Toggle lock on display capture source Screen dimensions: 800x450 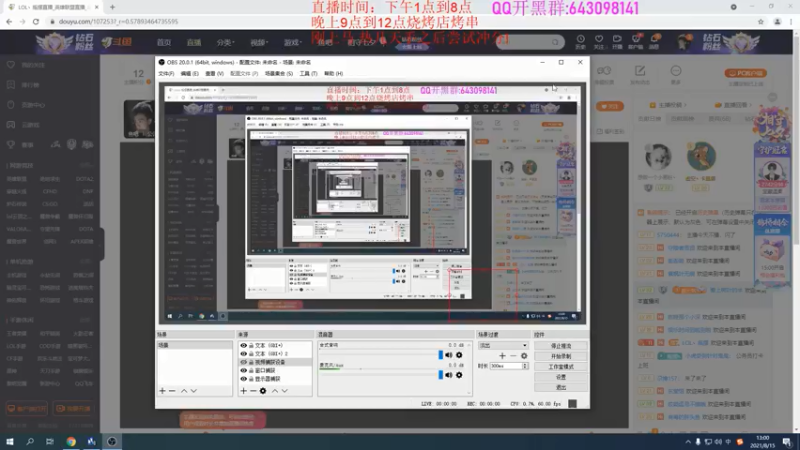(x=251, y=379)
